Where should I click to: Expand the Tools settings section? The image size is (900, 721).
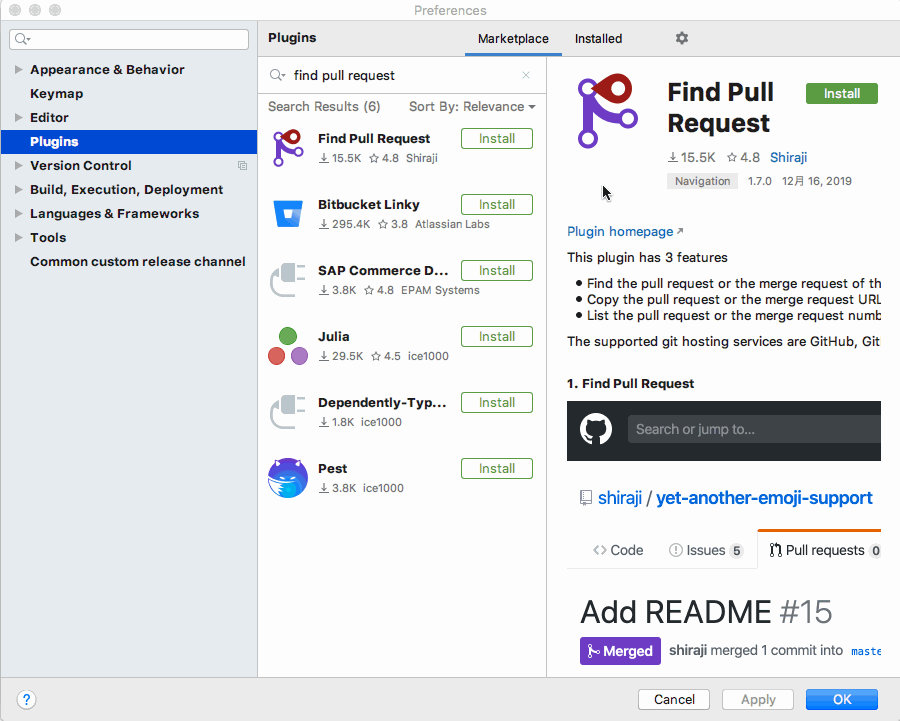(x=18, y=238)
